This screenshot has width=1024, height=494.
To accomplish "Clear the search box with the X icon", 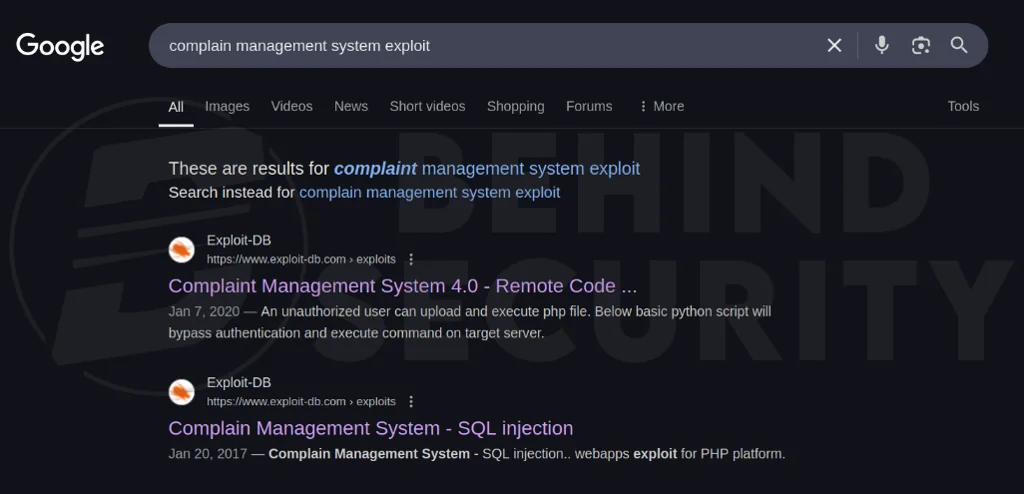I will [x=834, y=45].
